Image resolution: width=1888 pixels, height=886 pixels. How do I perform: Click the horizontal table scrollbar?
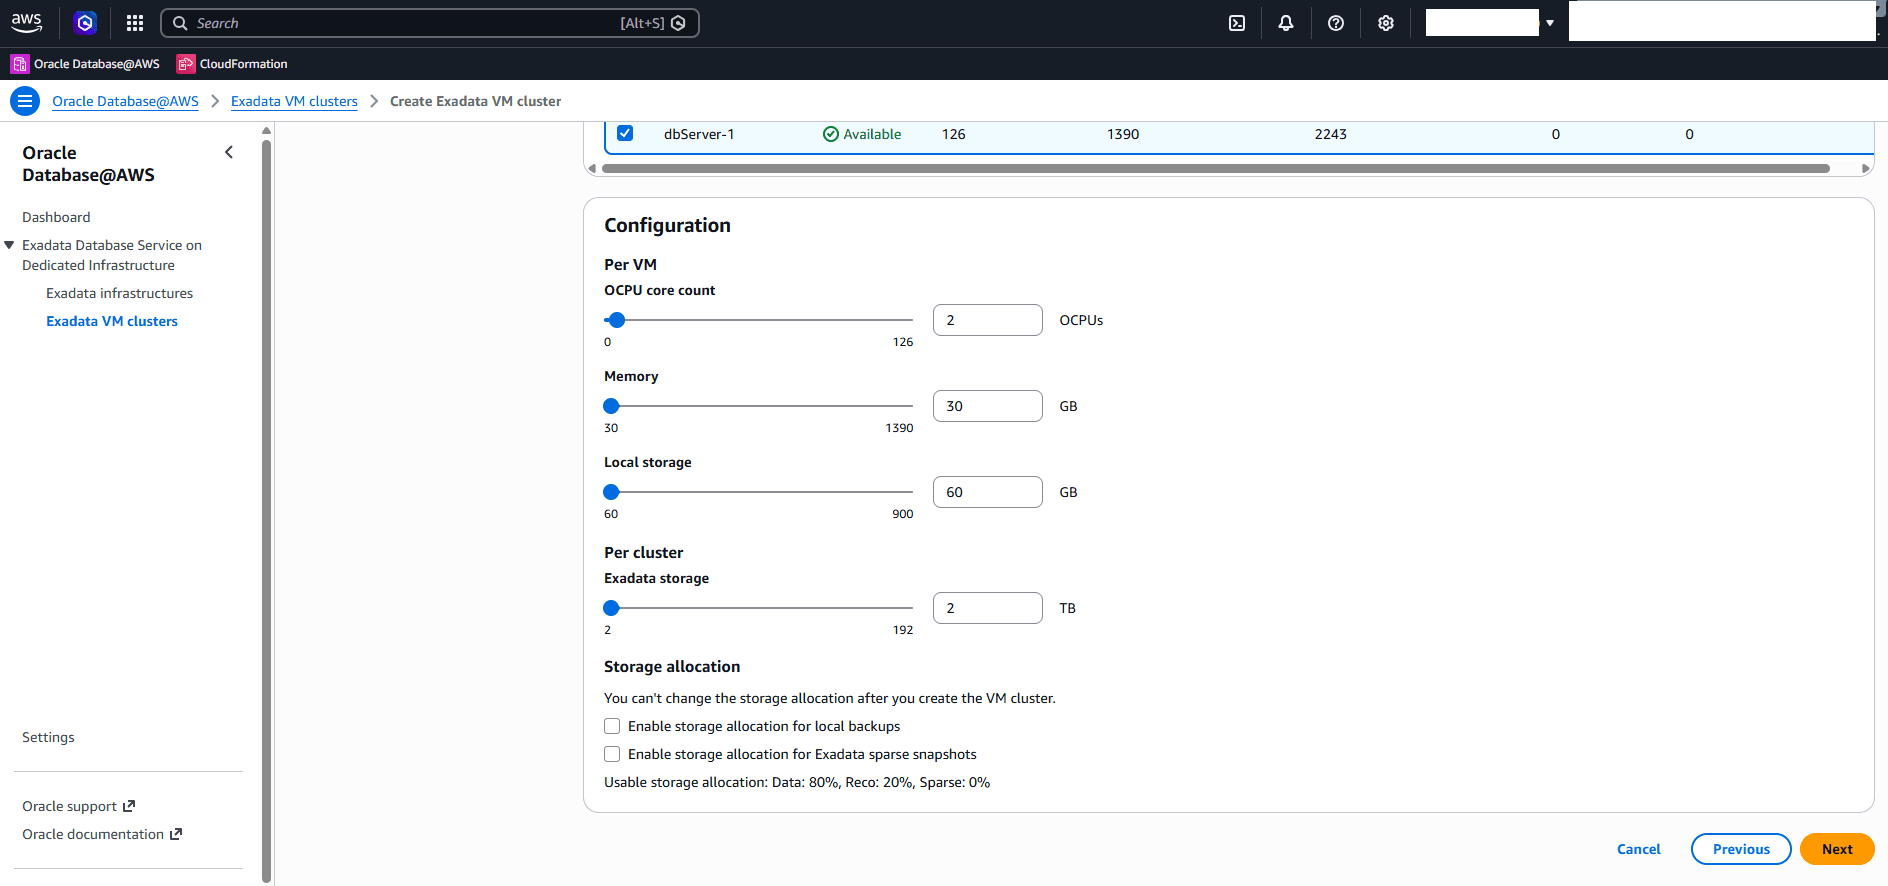[x=1216, y=168]
